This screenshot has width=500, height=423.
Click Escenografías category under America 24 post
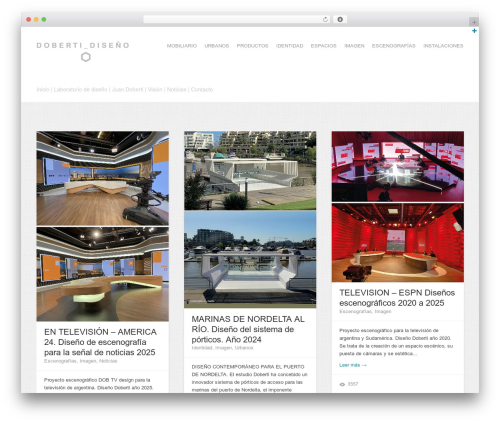[60, 361]
